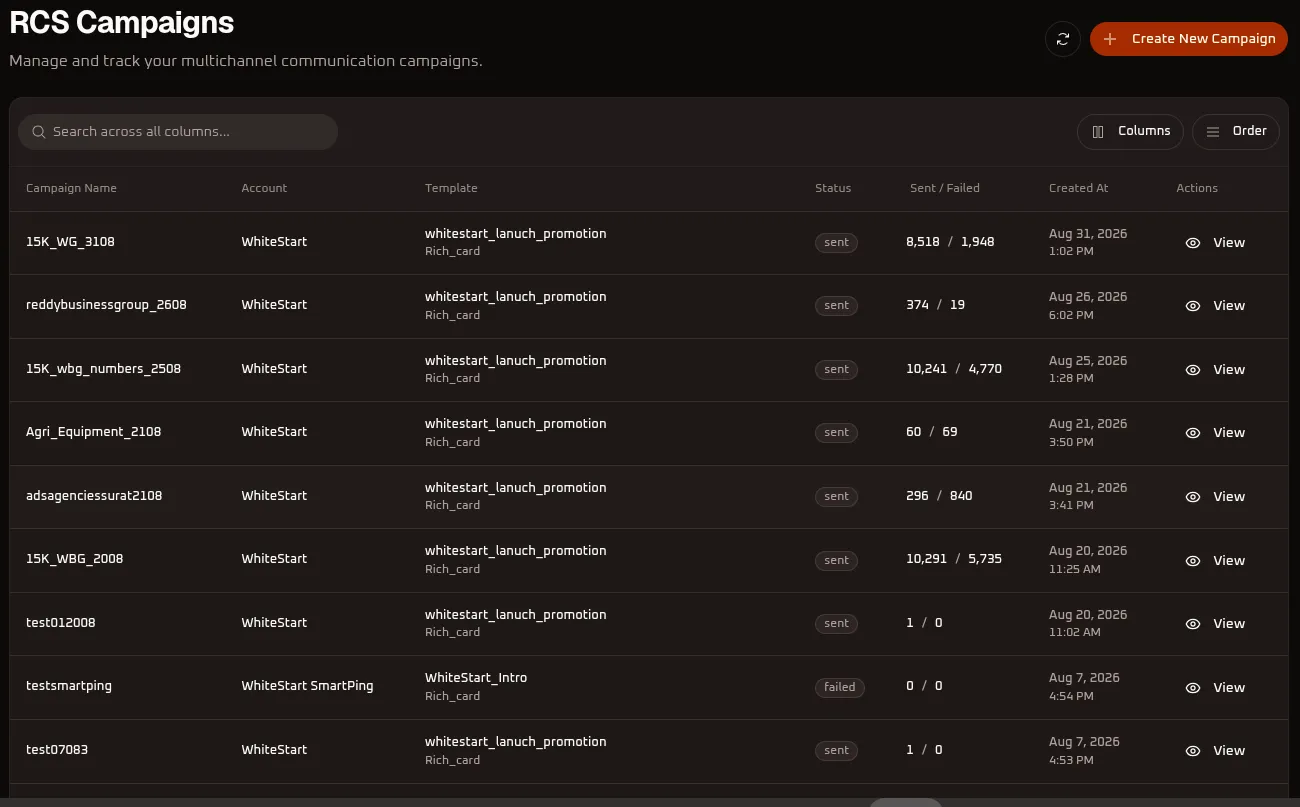Click eye icon for testsmartping
The image size is (1300, 807).
click(1192, 688)
